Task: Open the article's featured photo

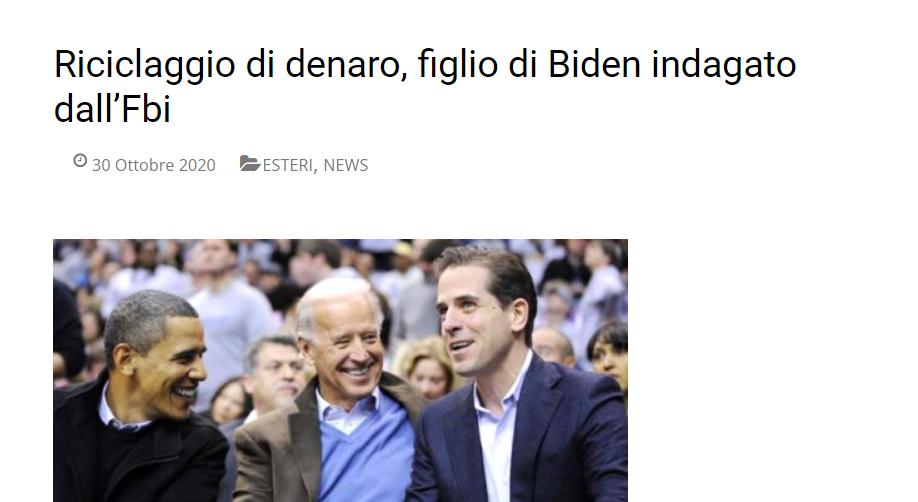Action: coord(340,370)
